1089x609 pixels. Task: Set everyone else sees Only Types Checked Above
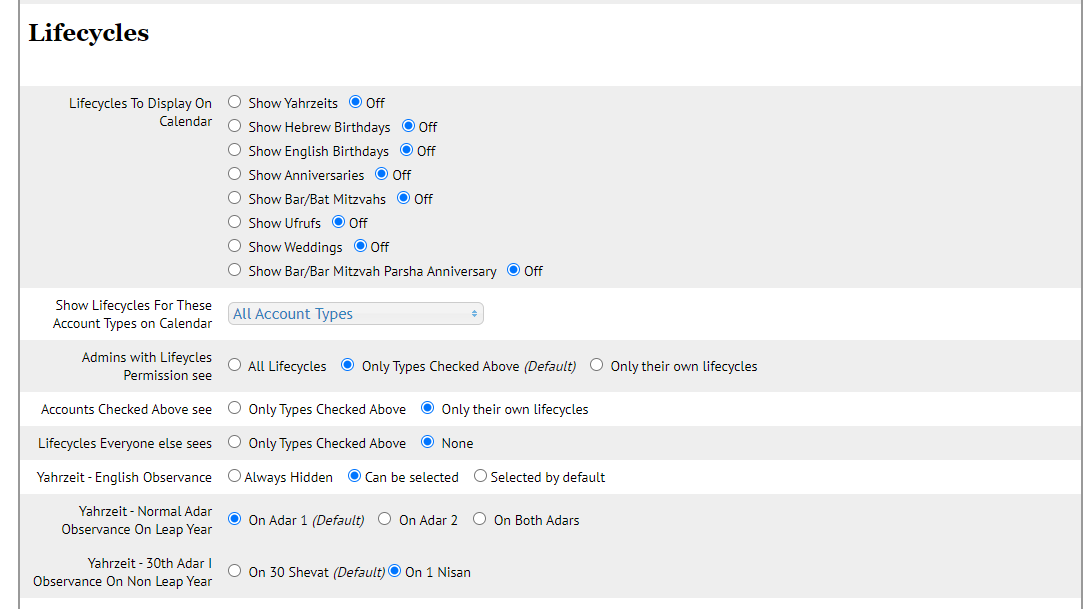coord(235,442)
